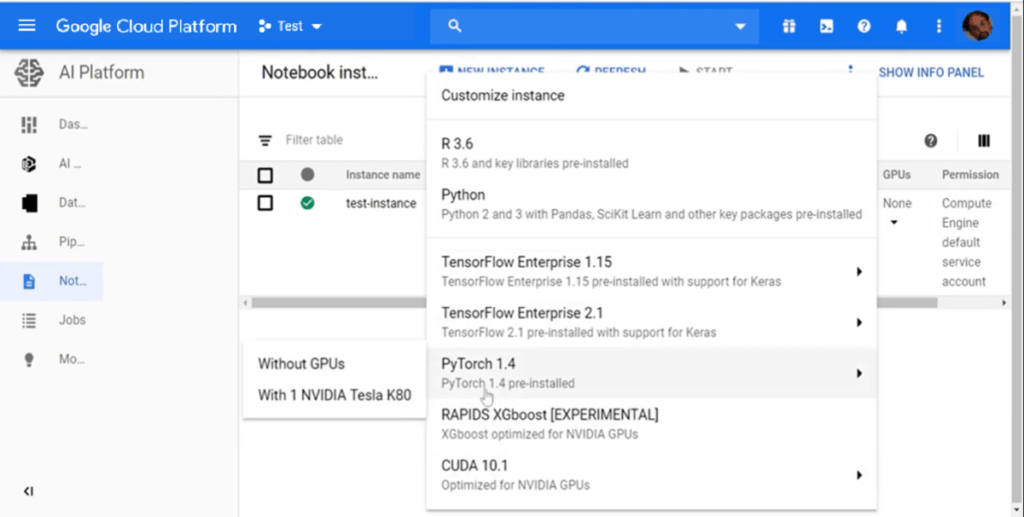
Task: Select R 3.6 instance option
Action: [651, 153]
